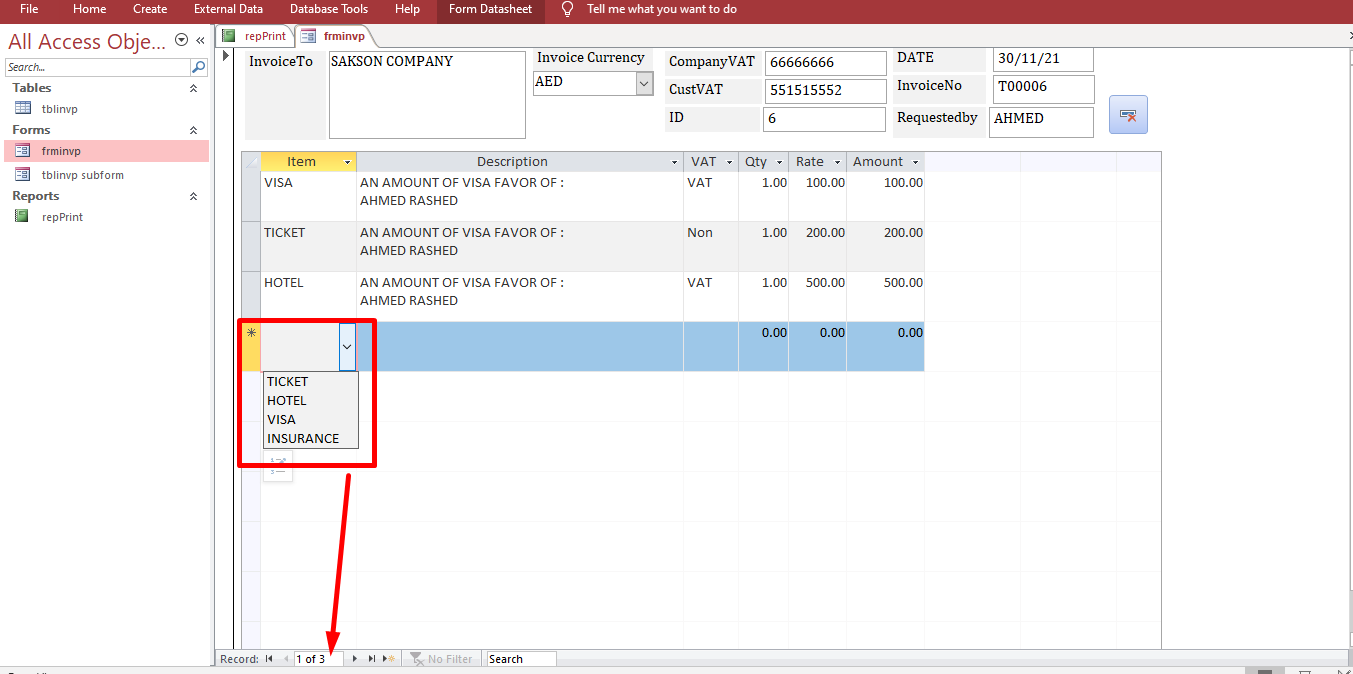The width and height of the screenshot is (1353, 674).
Task: Go to previous record navigation button
Action: 286,659
